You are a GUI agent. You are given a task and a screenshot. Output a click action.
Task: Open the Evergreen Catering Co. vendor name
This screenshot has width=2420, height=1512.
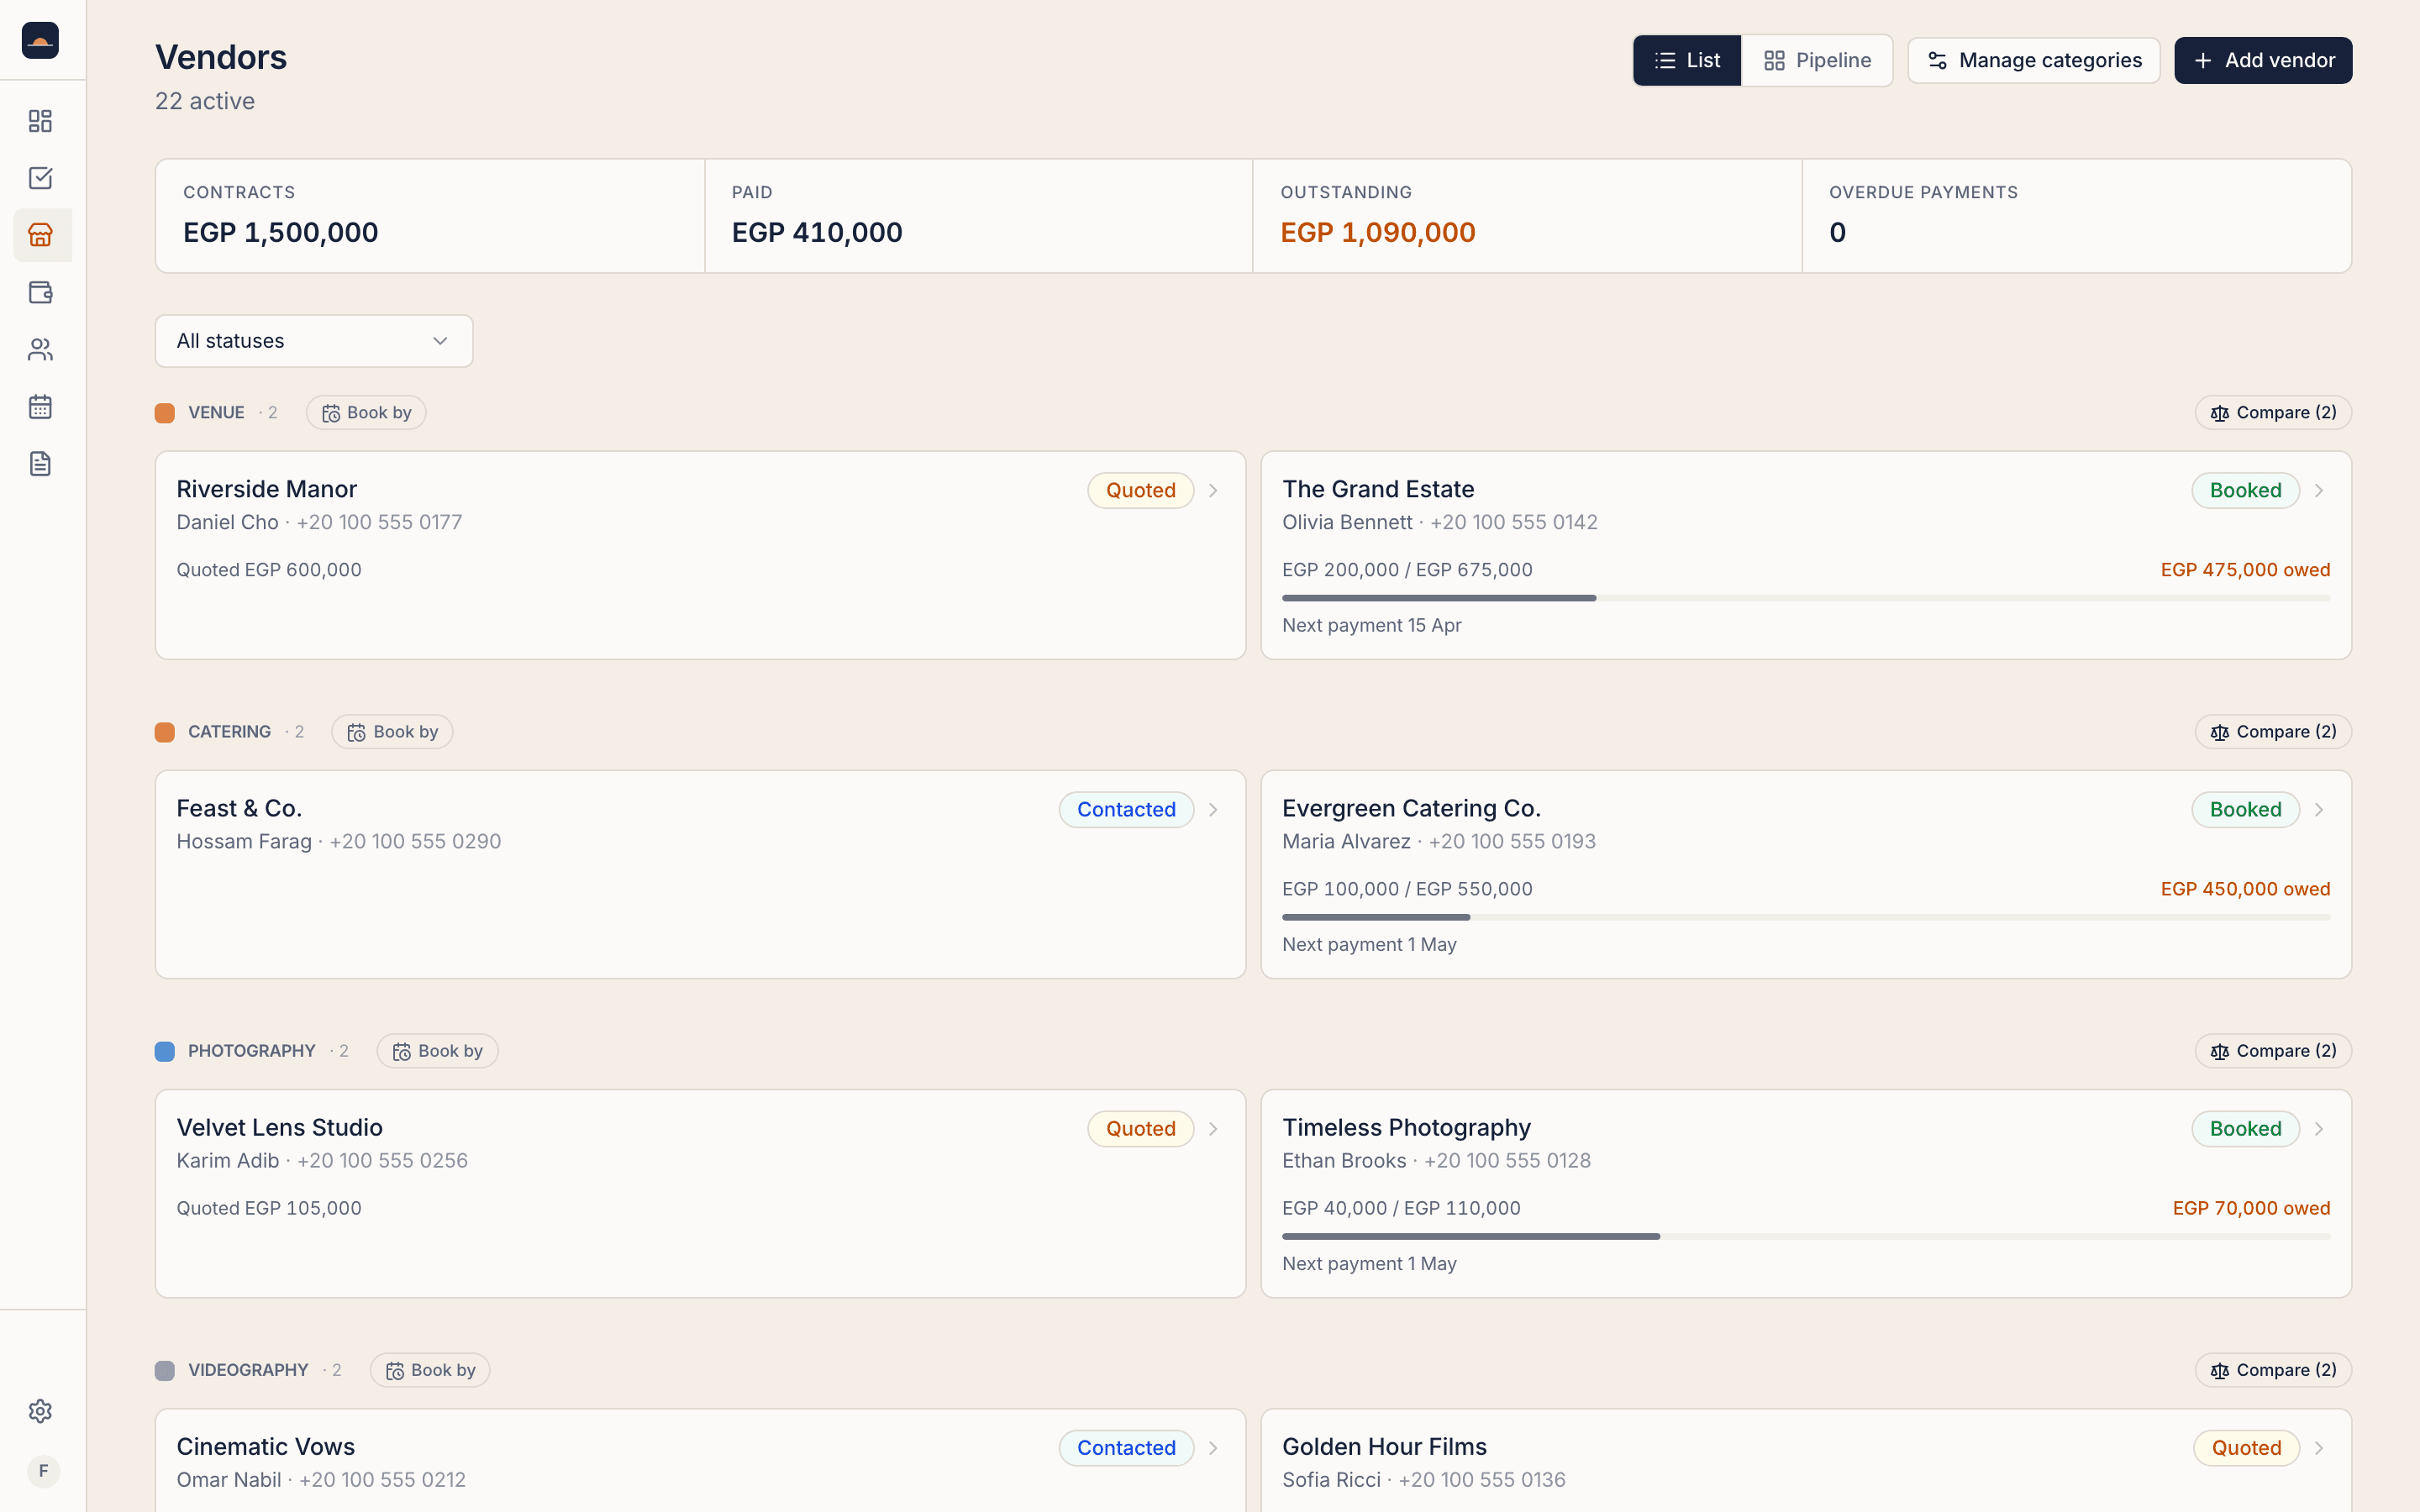coord(1411,808)
